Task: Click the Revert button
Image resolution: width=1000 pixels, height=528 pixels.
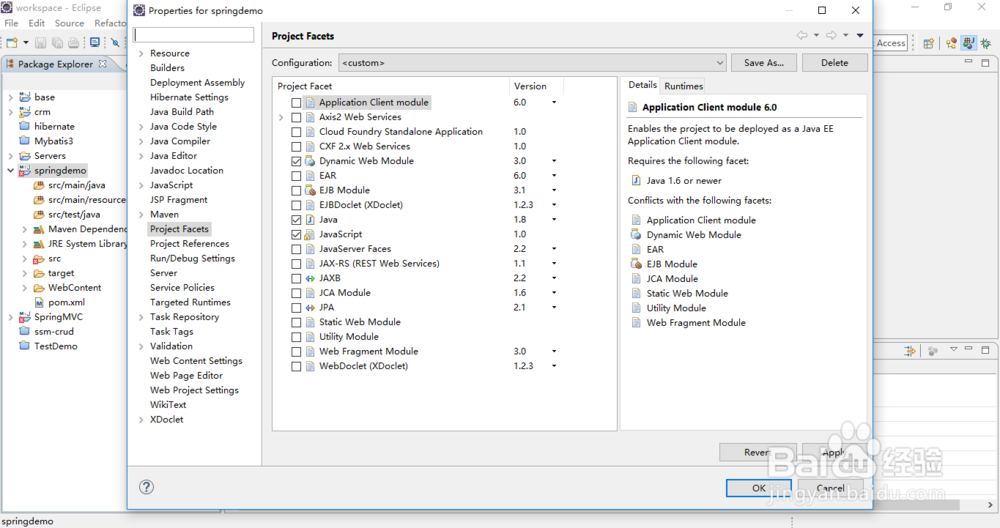Action: pos(757,452)
